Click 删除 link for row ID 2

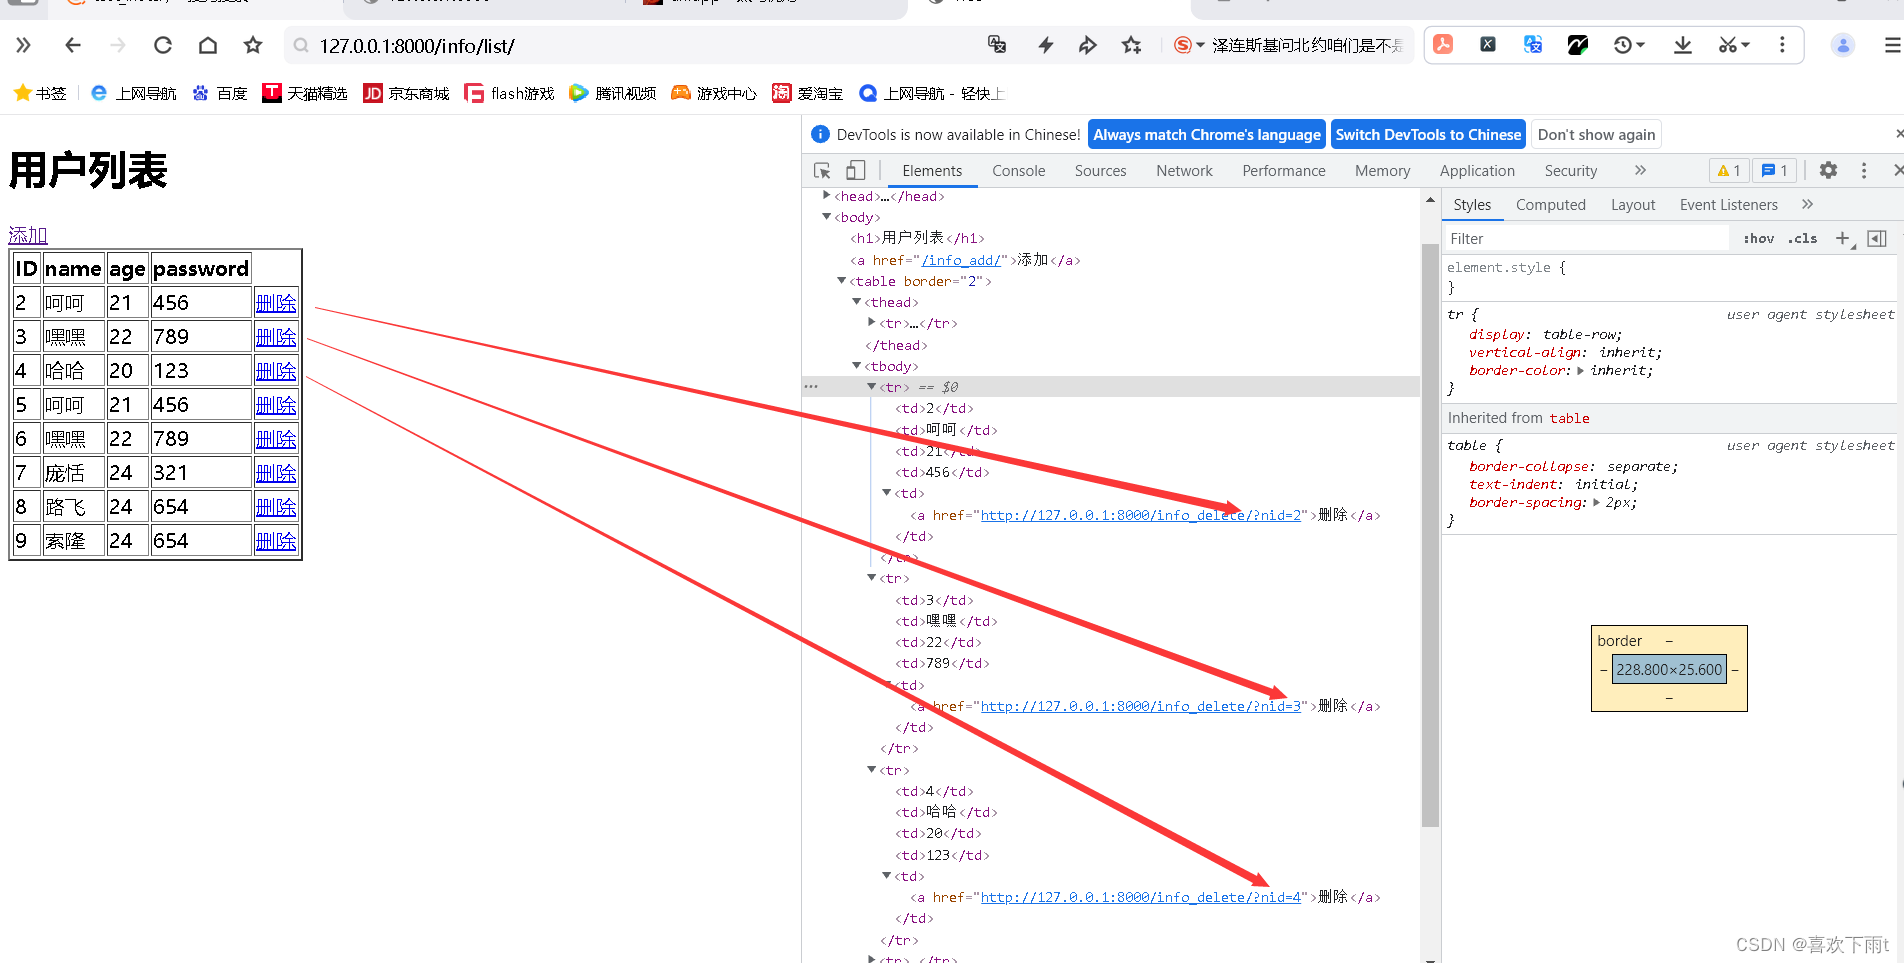click(276, 303)
